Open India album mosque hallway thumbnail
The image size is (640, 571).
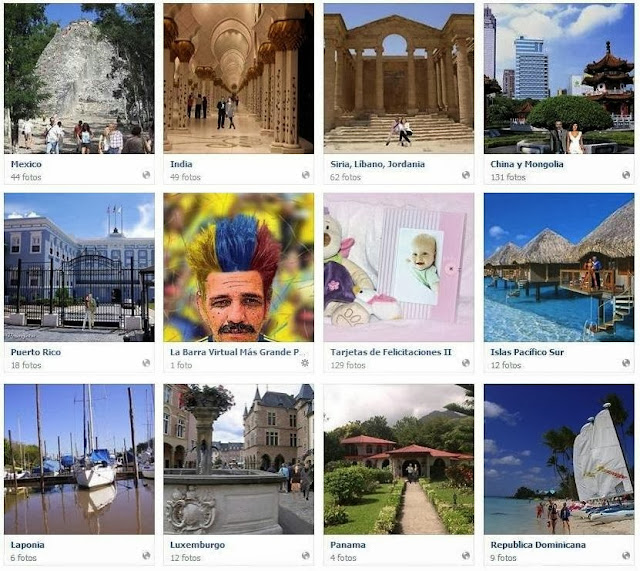point(239,78)
